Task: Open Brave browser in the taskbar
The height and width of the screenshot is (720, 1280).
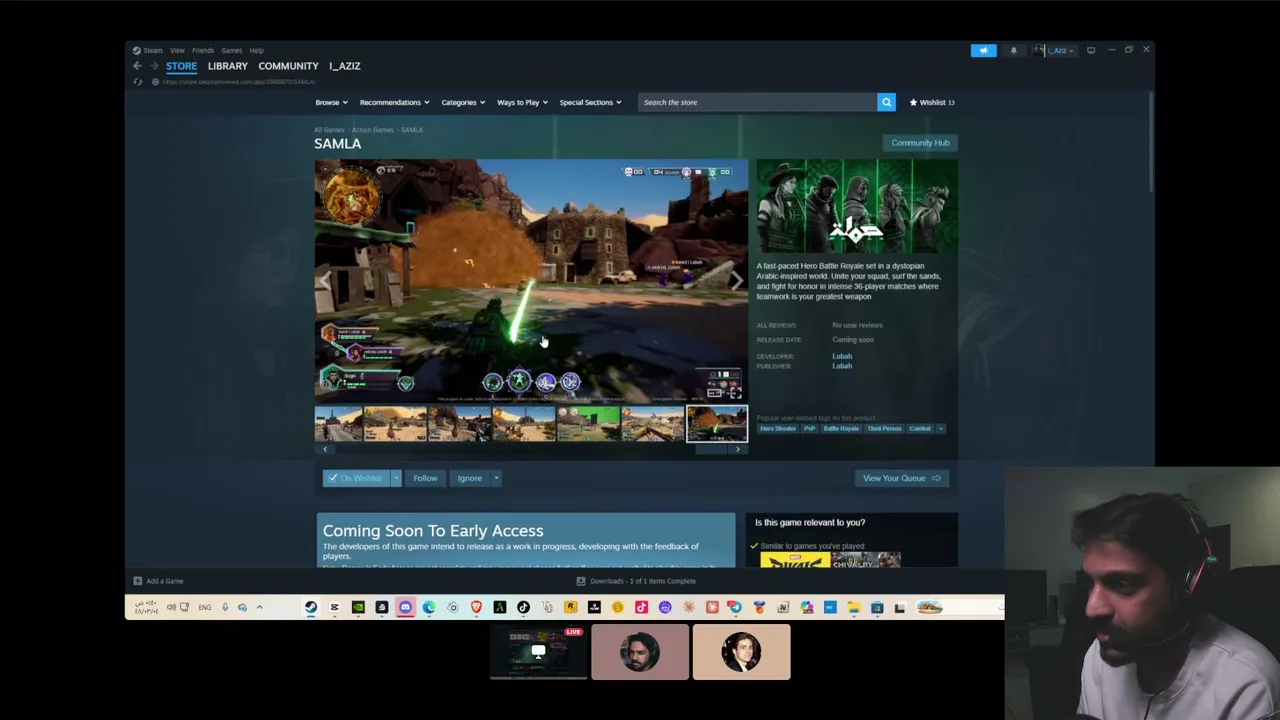Action: pyautogui.click(x=476, y=607)
